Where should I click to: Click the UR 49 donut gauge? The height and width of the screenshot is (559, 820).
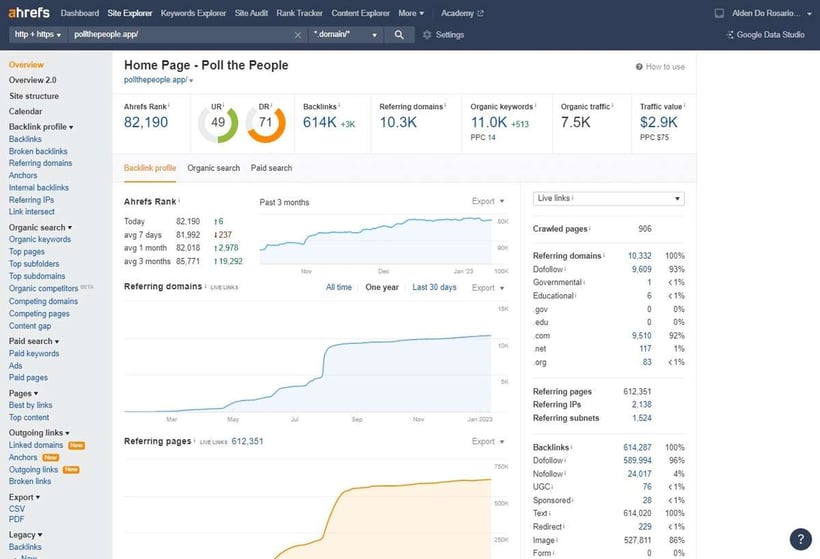[x=218, y=123]
